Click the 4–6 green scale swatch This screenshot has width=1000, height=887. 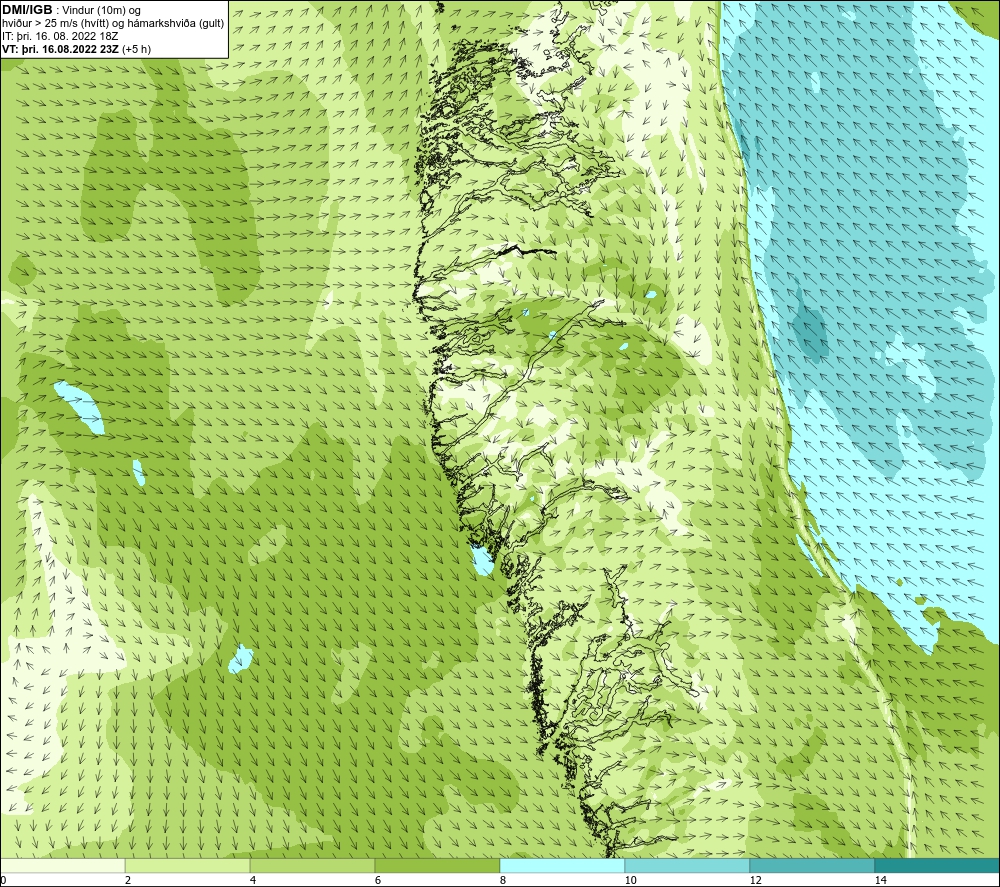coord(312,865)
